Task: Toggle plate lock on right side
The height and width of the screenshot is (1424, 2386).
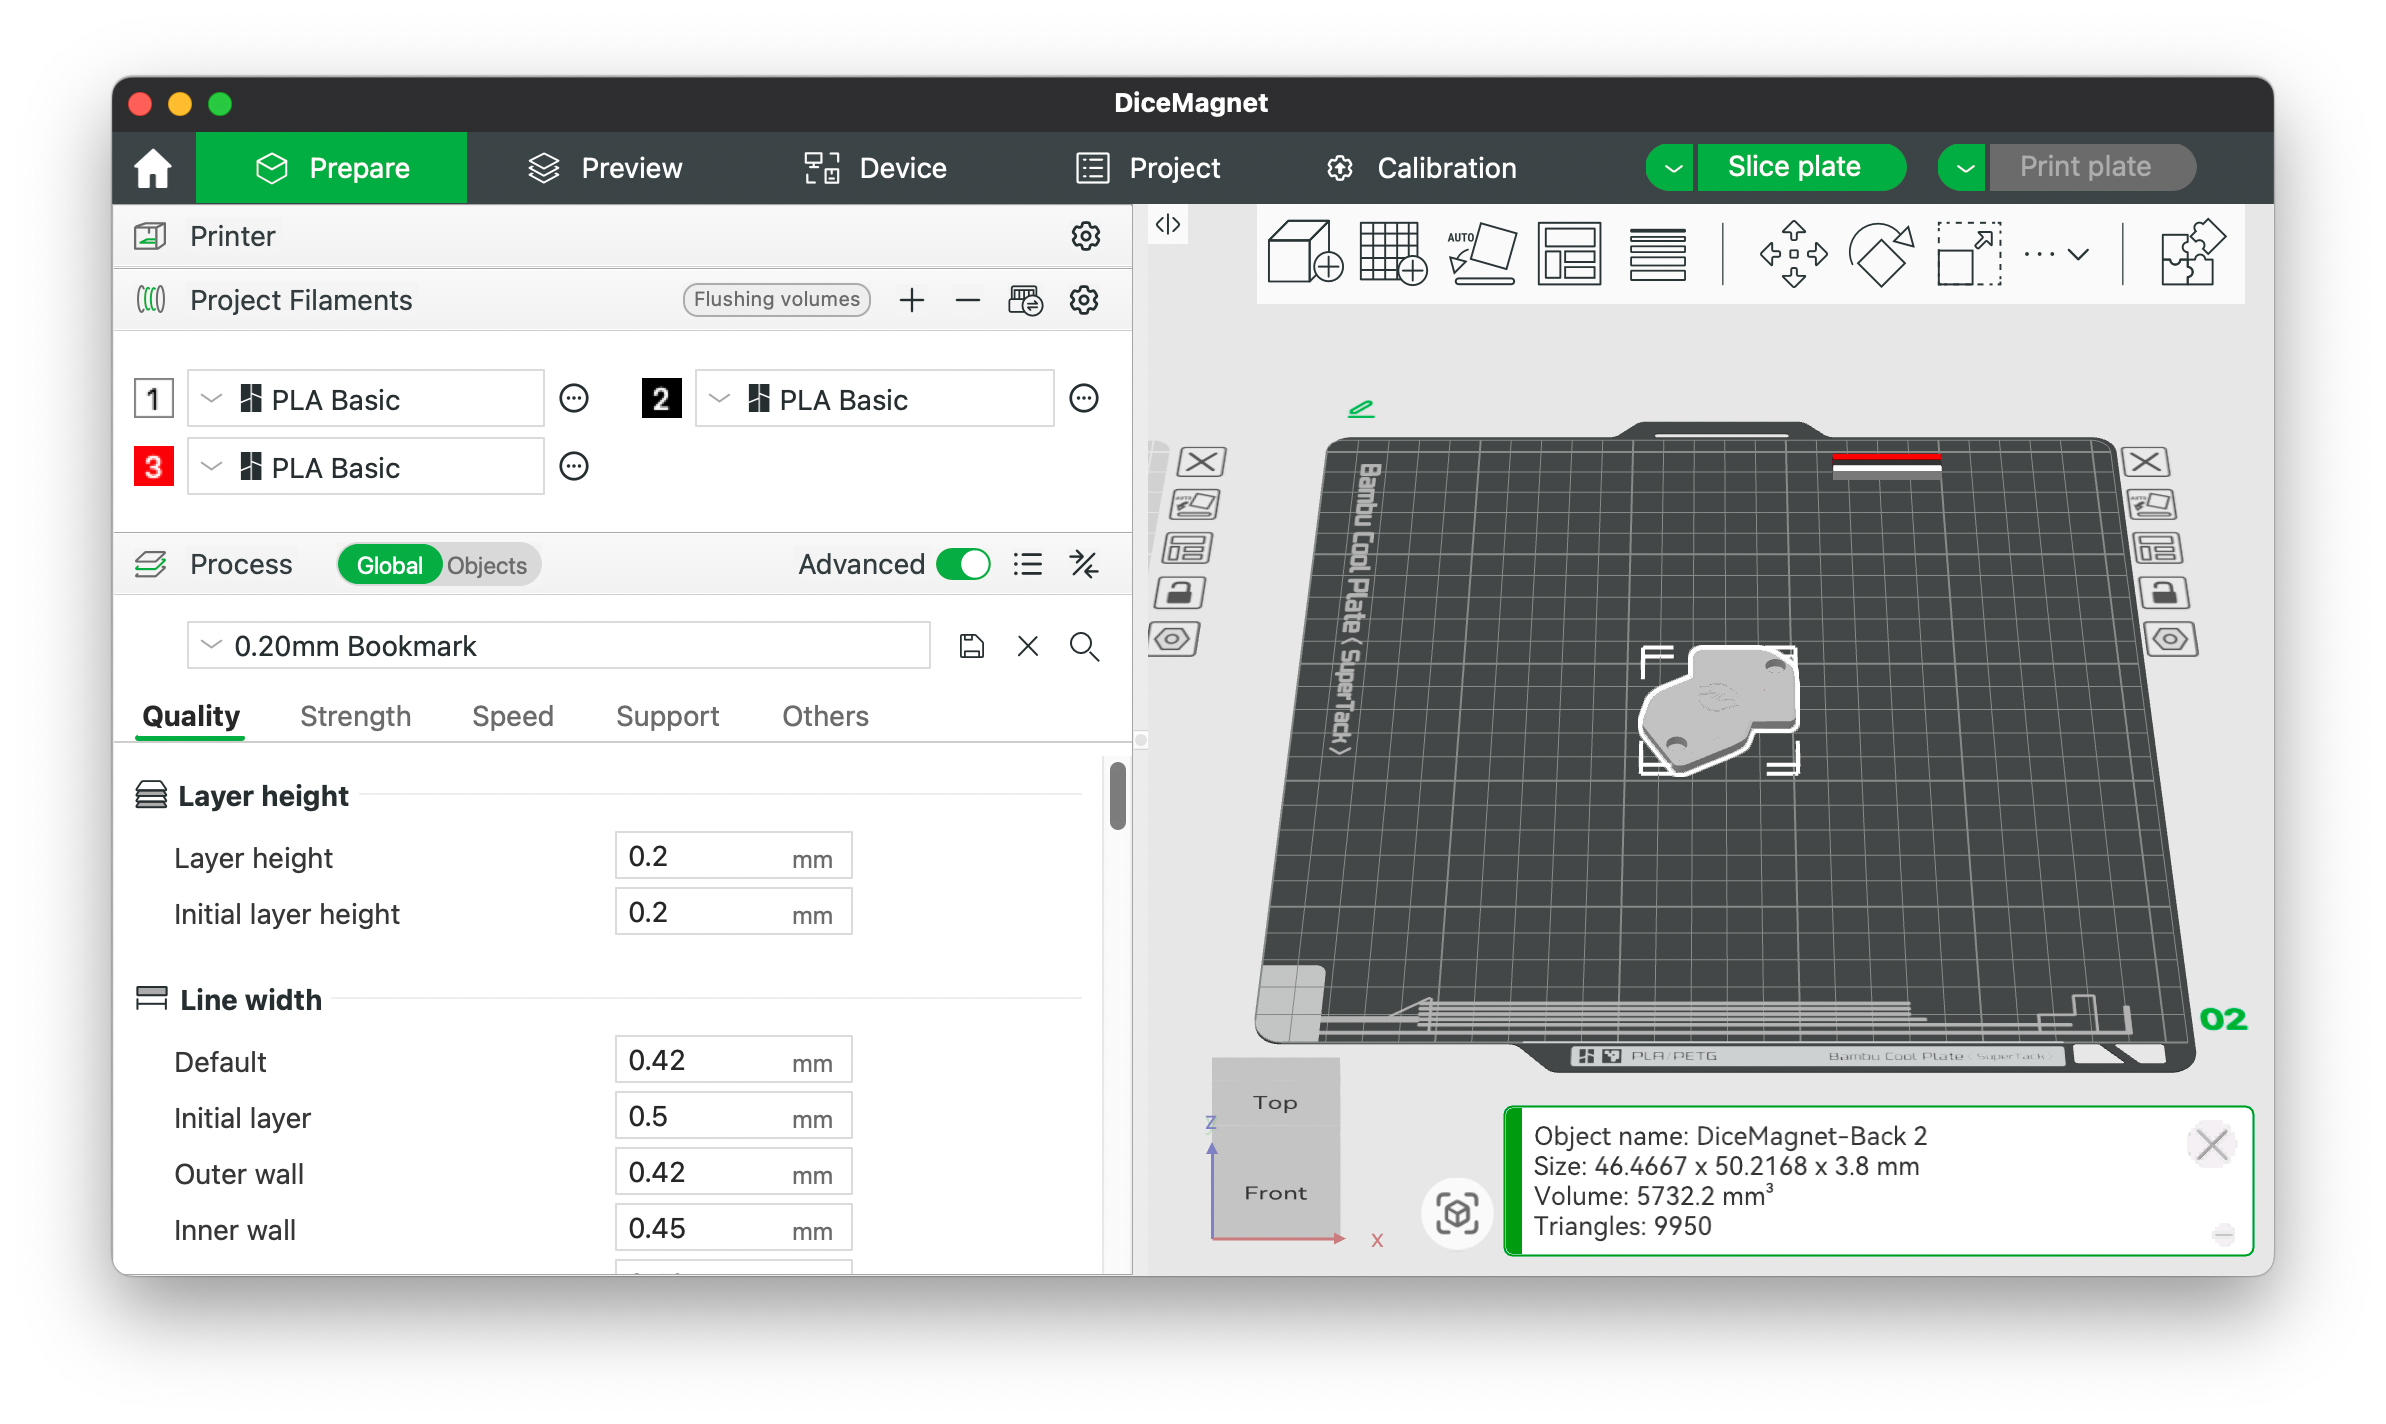Action: pyautogui.click(x=2164, y=593)
